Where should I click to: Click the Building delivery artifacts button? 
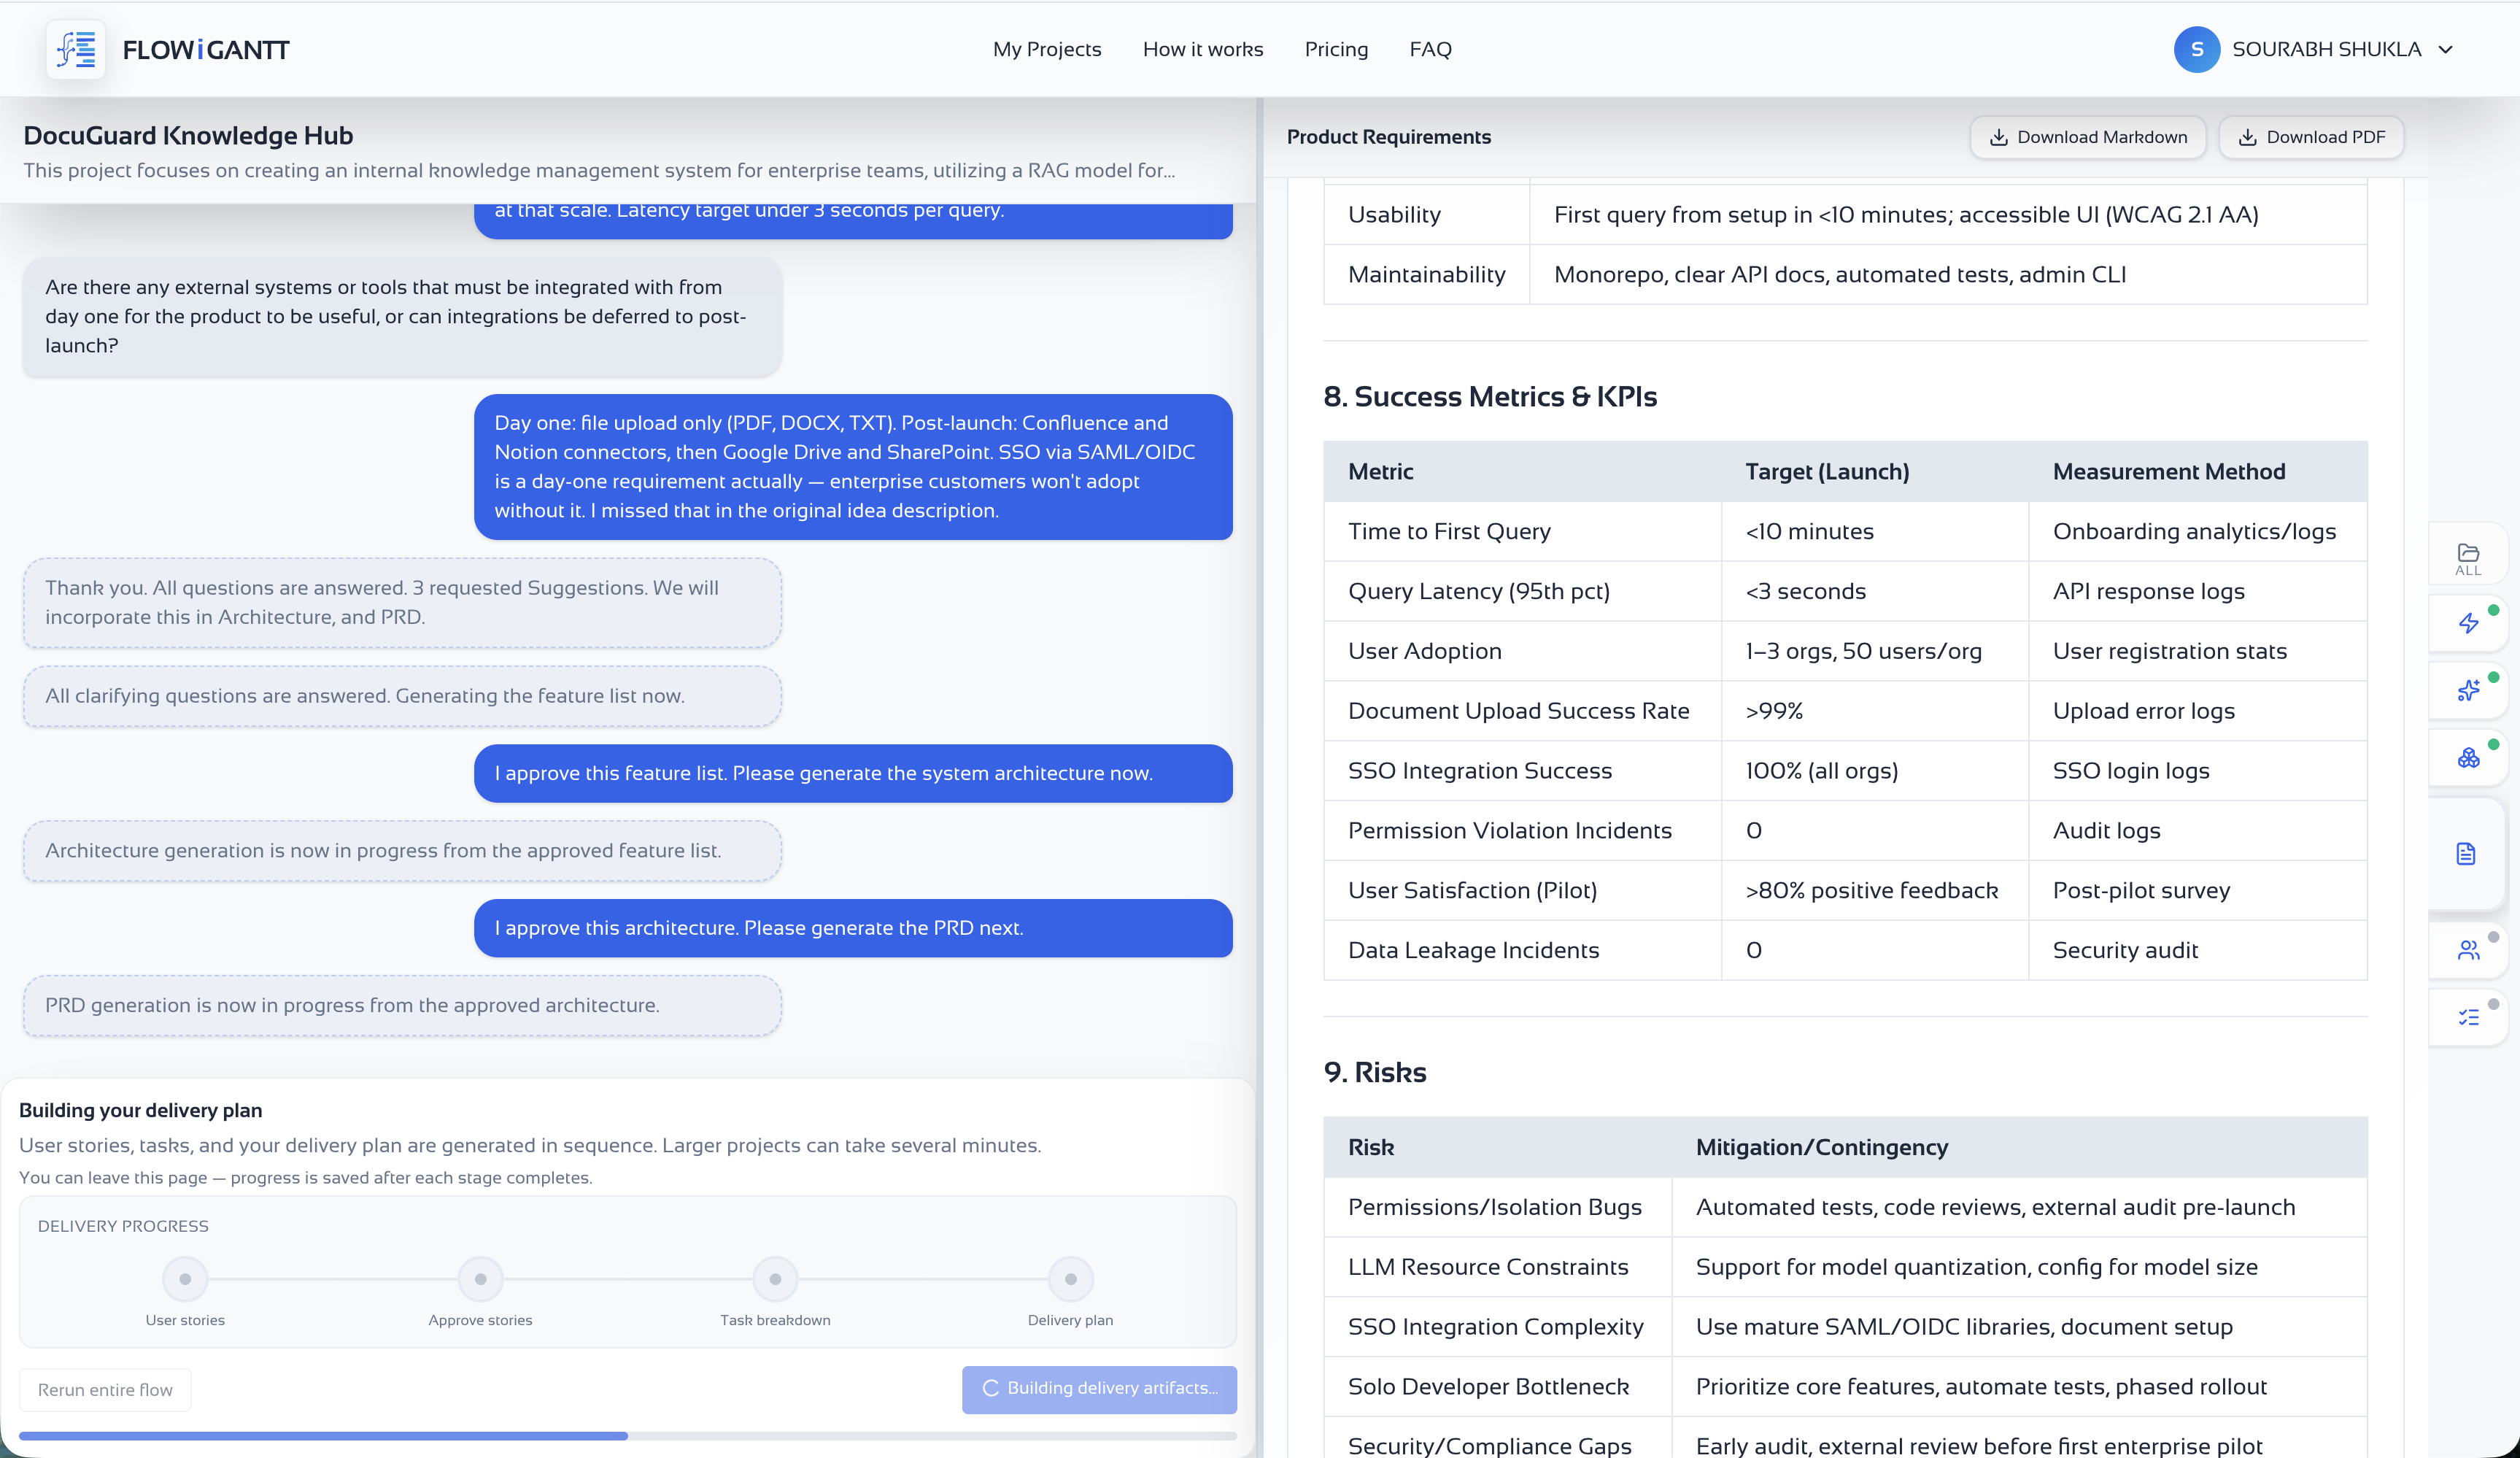(x=1099, y=1389)
